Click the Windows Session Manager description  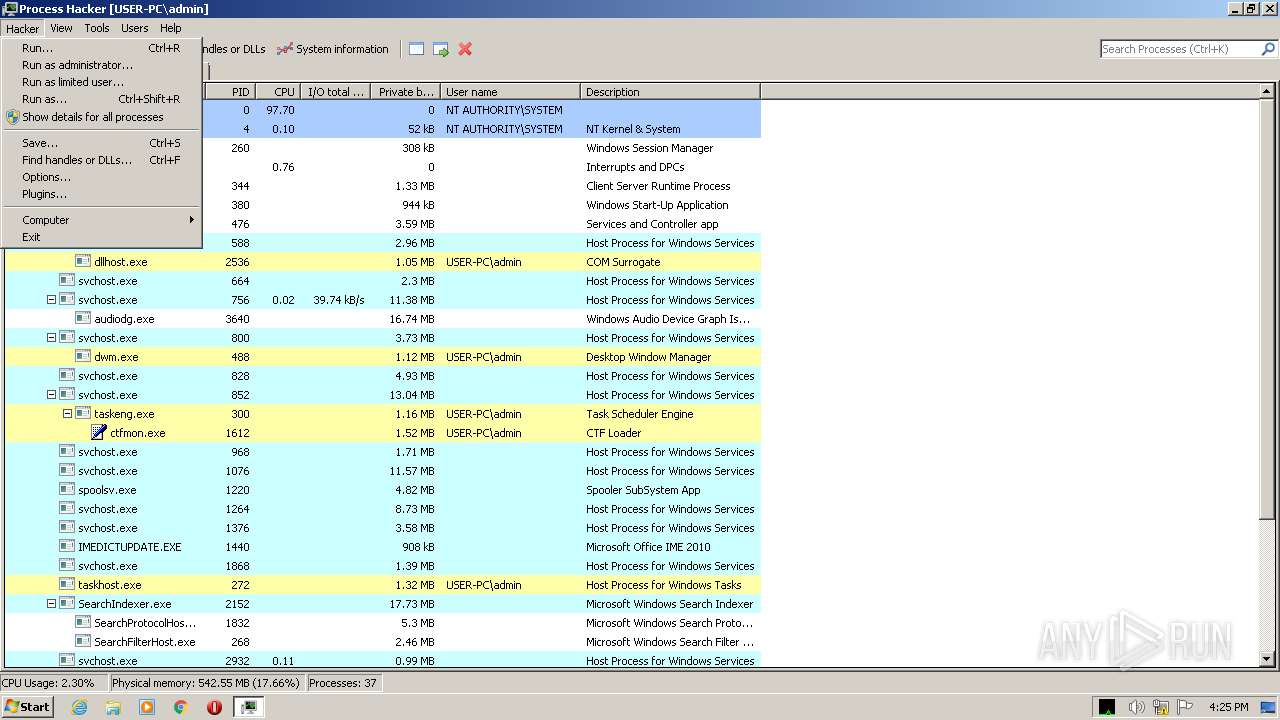[x=649, y=148]
